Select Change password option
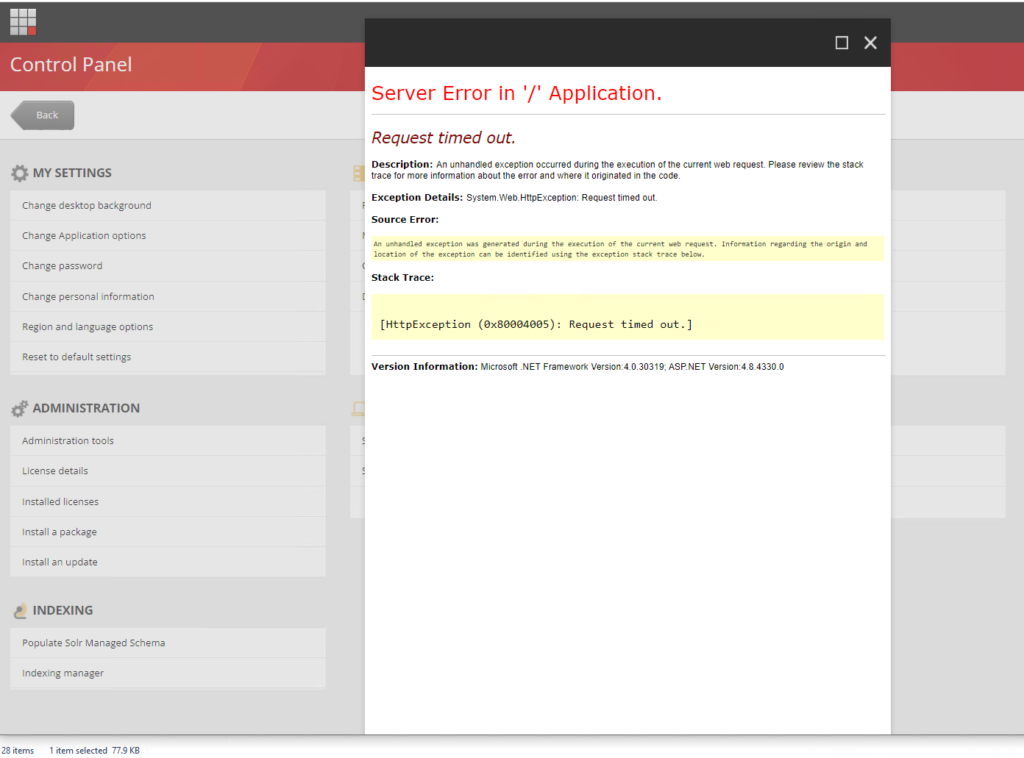This screenshot has width=1024, height=758. pyautogui.click(x=168, y=266)
